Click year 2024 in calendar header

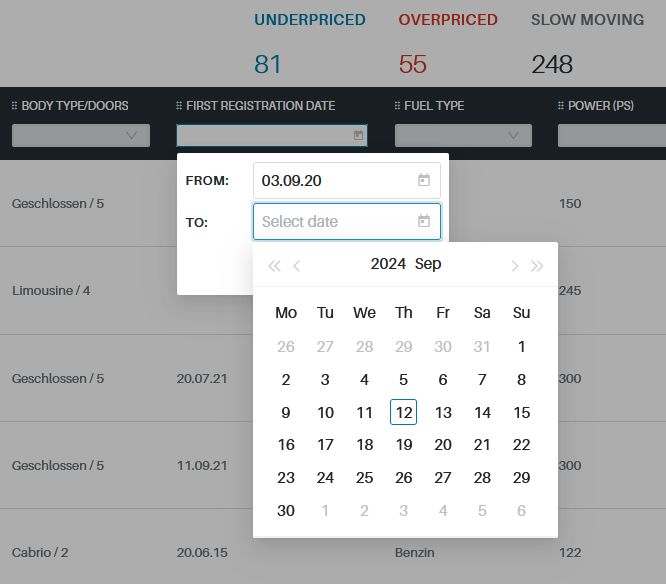[x=388, y=264]
